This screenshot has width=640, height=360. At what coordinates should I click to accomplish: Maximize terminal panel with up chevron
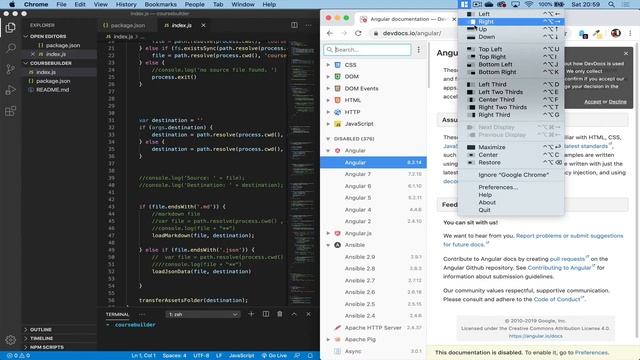point(294,314)
